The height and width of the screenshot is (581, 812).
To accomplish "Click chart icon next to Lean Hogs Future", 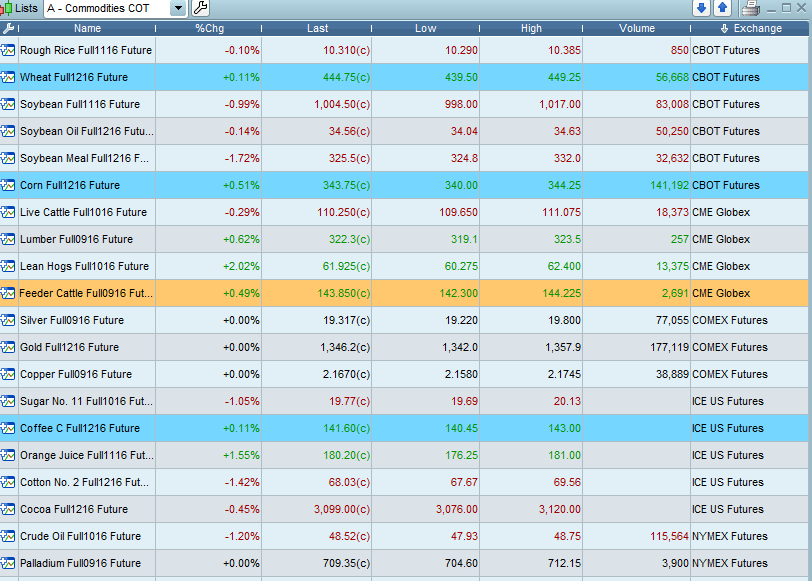I will (x=8, y=266).
